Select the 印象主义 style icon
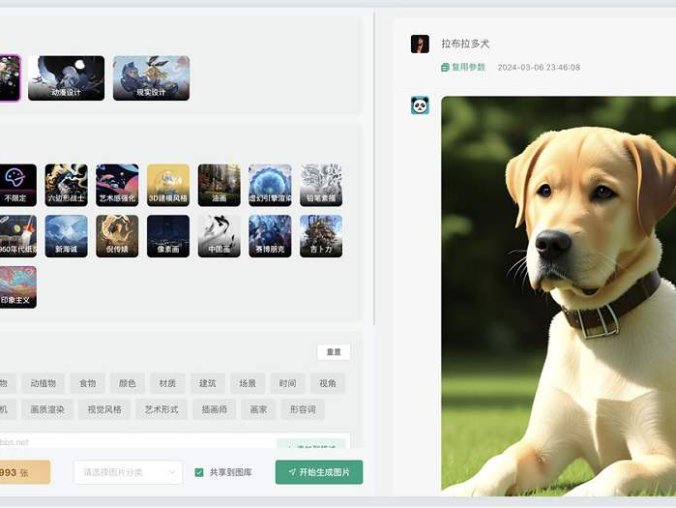This screenshot has width=676, height=508. 17,287
